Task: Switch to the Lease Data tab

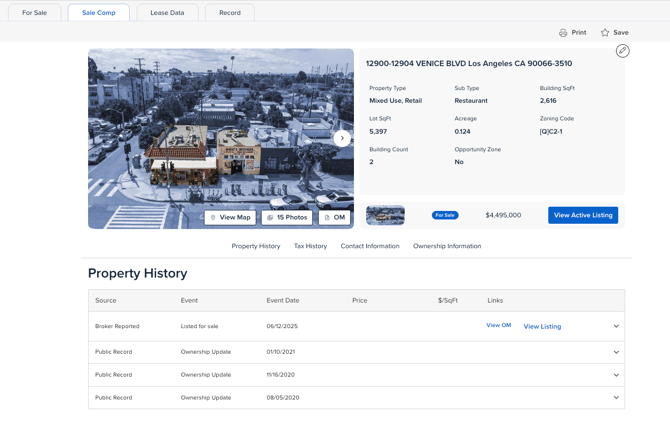Action: point(167,13)
